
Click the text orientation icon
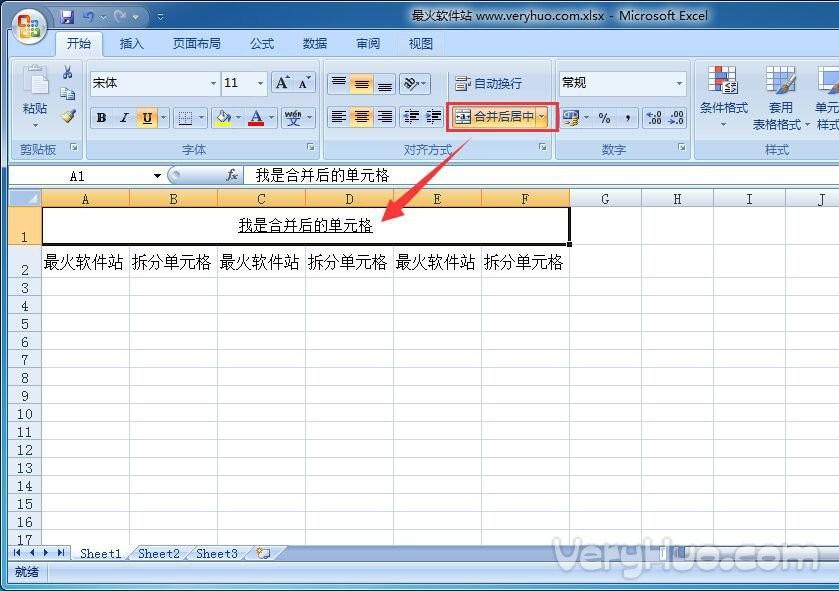[x=410, y=83]
